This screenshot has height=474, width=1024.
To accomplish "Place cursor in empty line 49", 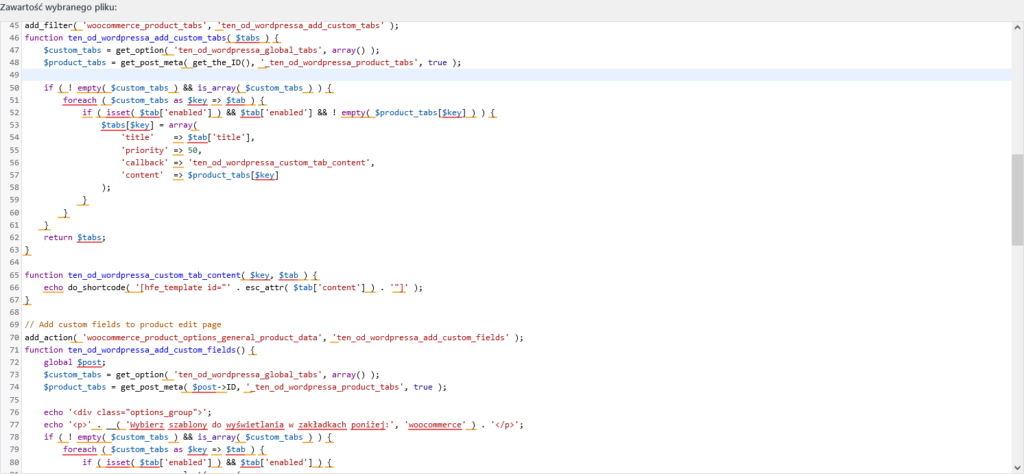I will point(516,75).
